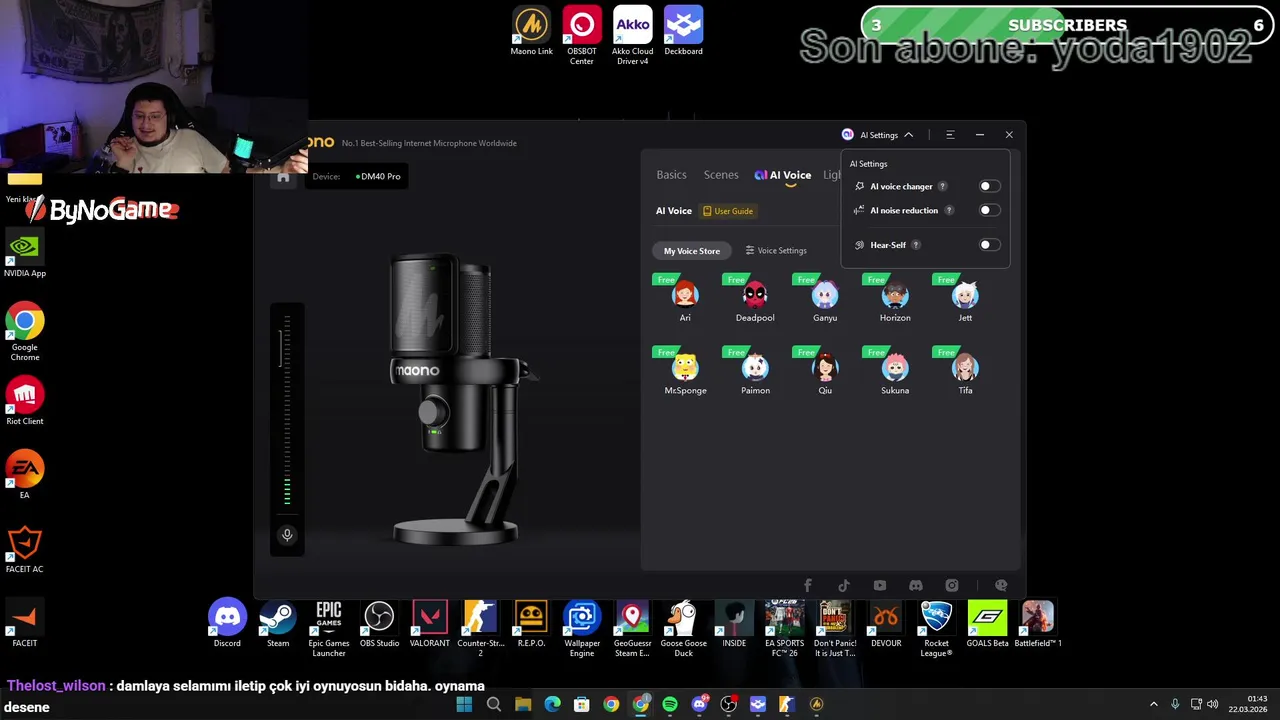Click the microphone level meter
Screen dimensions: 1280x720
[287, 412]
